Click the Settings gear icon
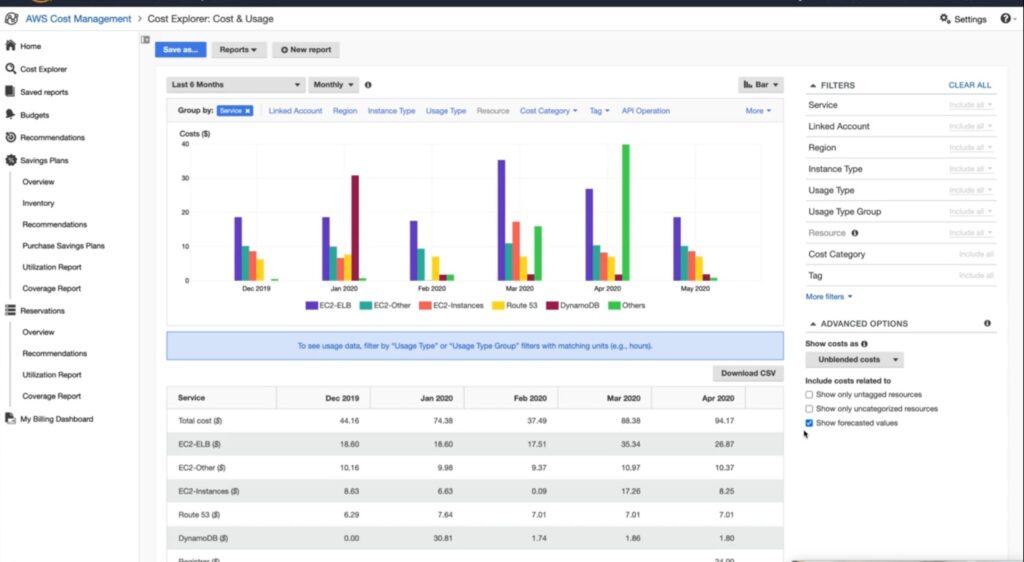The image size is (1024, 562). (x=945, y=19)
